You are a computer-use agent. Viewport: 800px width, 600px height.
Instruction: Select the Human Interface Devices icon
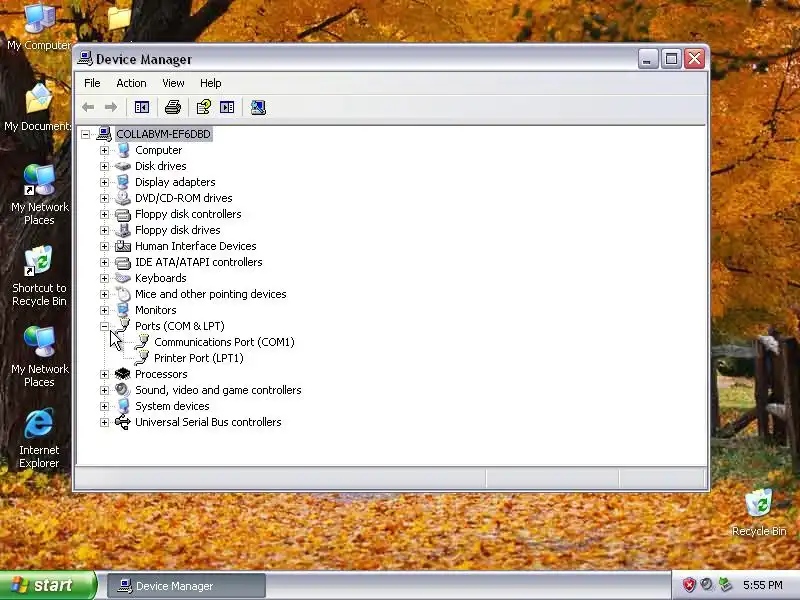(122, 246)
